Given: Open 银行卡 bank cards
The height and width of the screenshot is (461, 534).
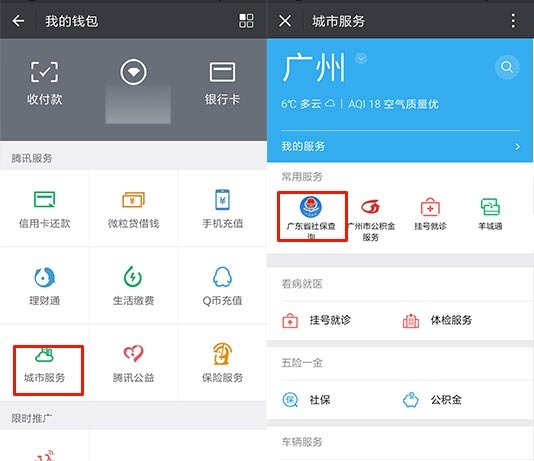Looking at the screenshot, I should (222, 83).
